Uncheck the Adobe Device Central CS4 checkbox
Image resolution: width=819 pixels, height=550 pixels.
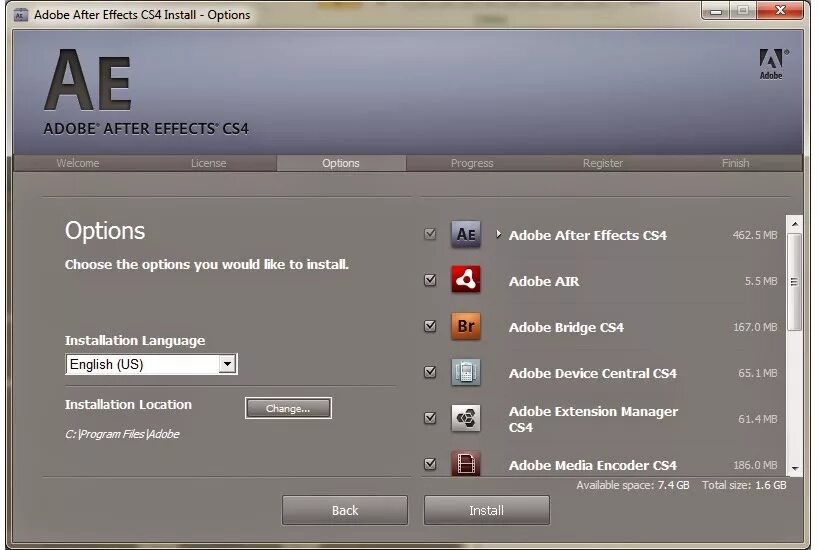[x=430, y=372]
